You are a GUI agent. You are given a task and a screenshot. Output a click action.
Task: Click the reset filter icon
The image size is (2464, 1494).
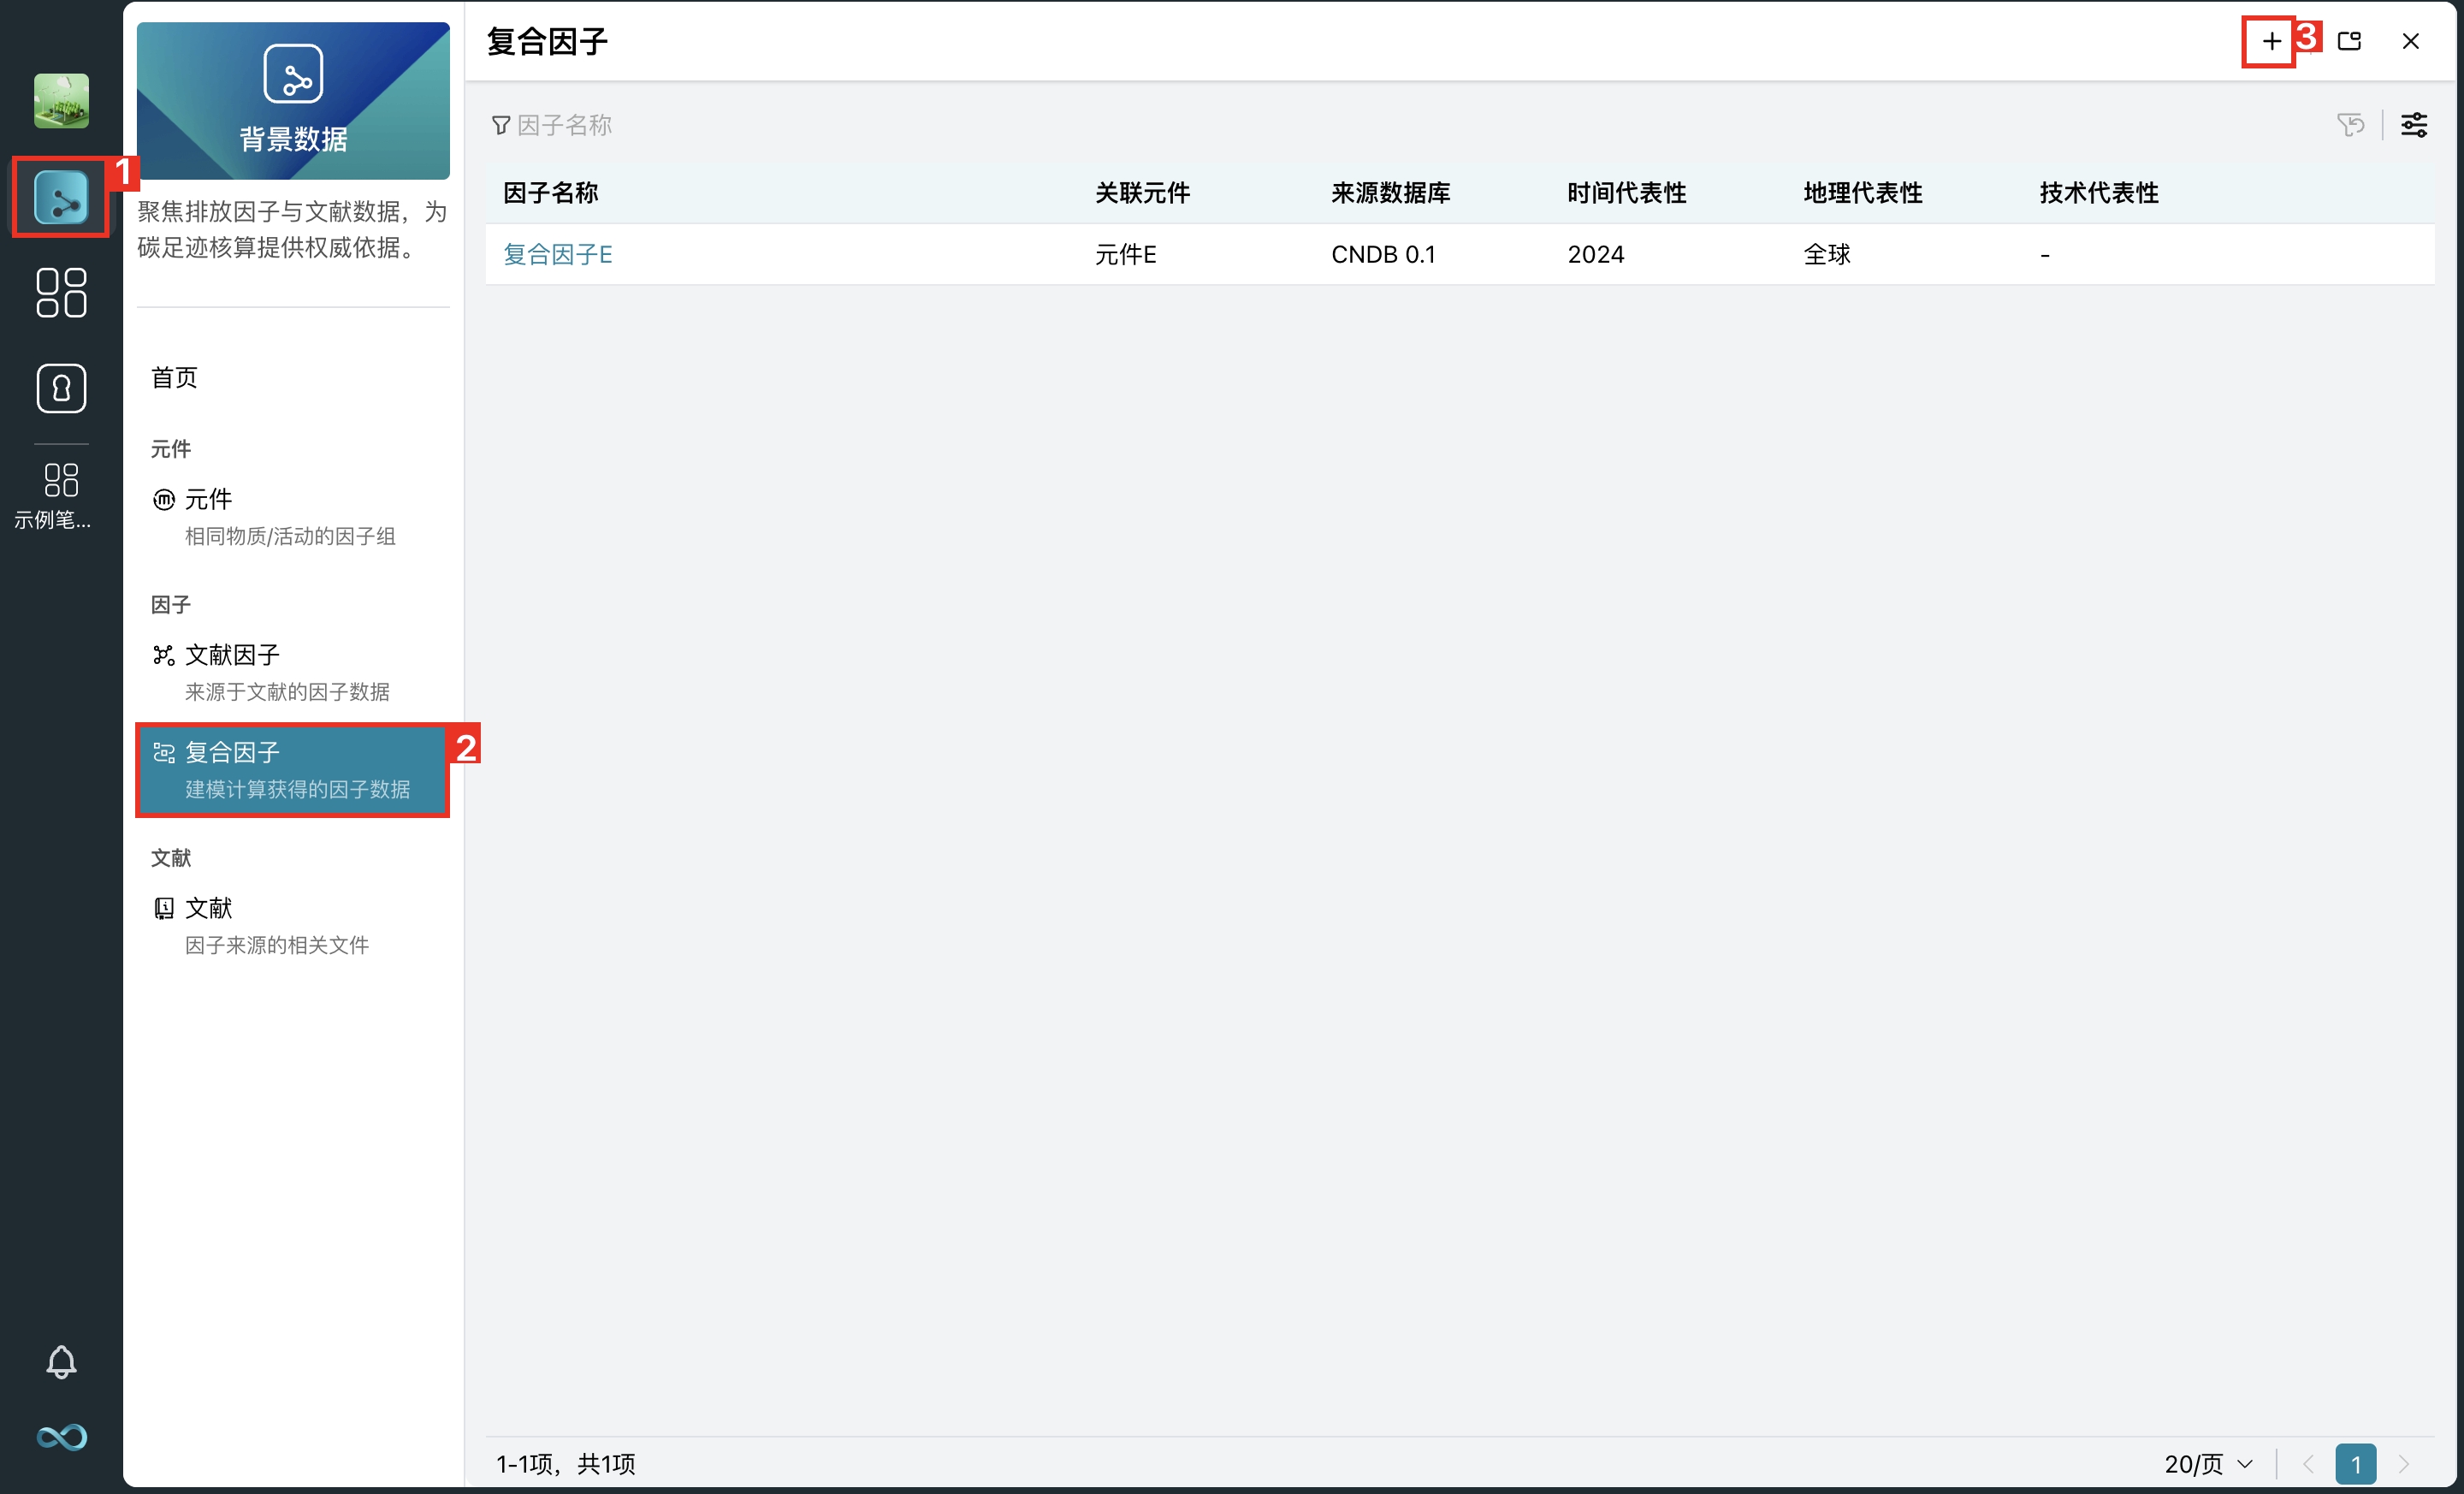click(x=2350, y=125)
